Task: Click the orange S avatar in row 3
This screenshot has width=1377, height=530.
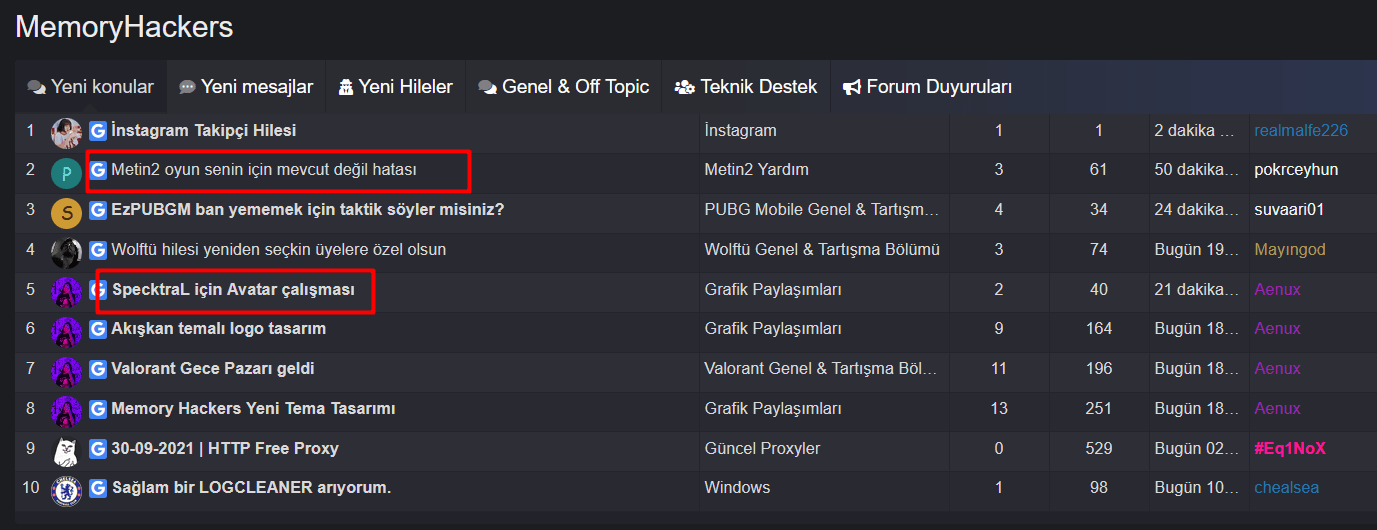Action: [x=66, y=211]
